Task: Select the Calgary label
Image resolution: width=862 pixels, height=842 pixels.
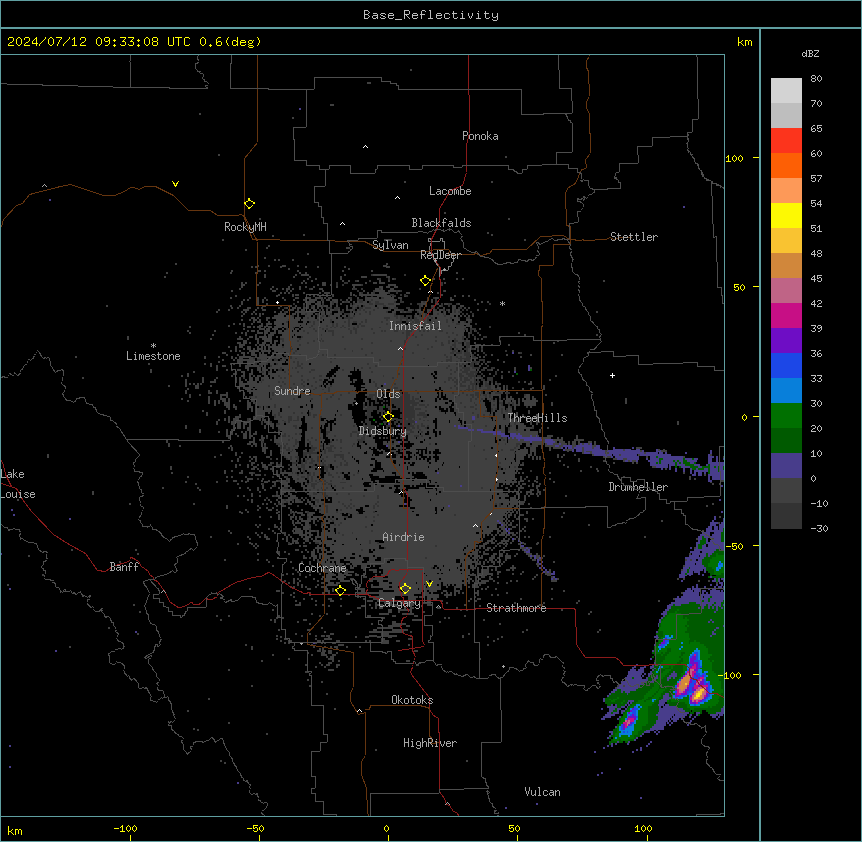Action: [x=399, y=603]
